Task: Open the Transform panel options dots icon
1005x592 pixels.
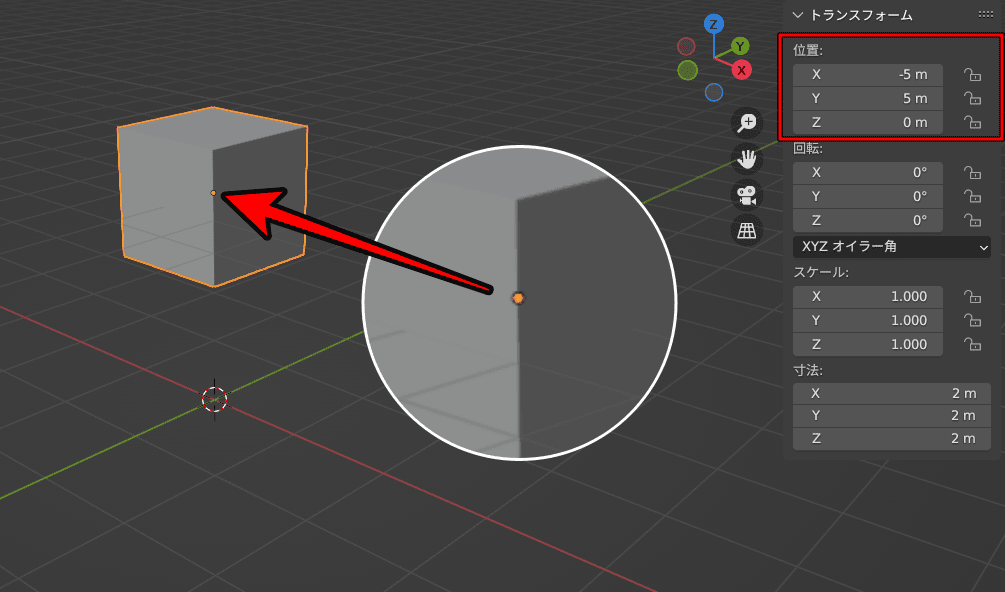Action: (x=984, y=14)
